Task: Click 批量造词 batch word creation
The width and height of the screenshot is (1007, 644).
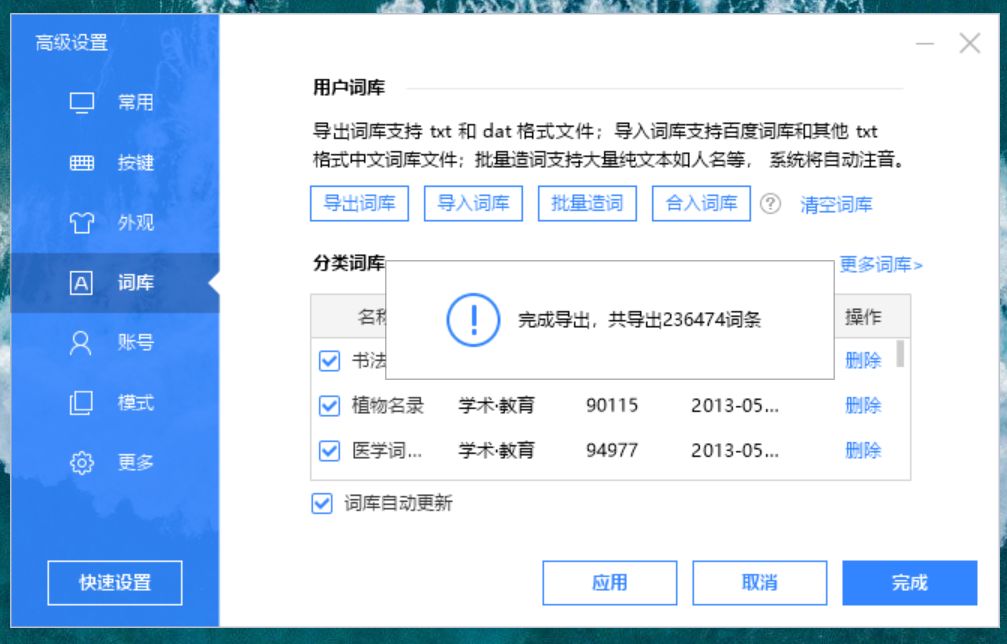Action: tap(587, 203)
